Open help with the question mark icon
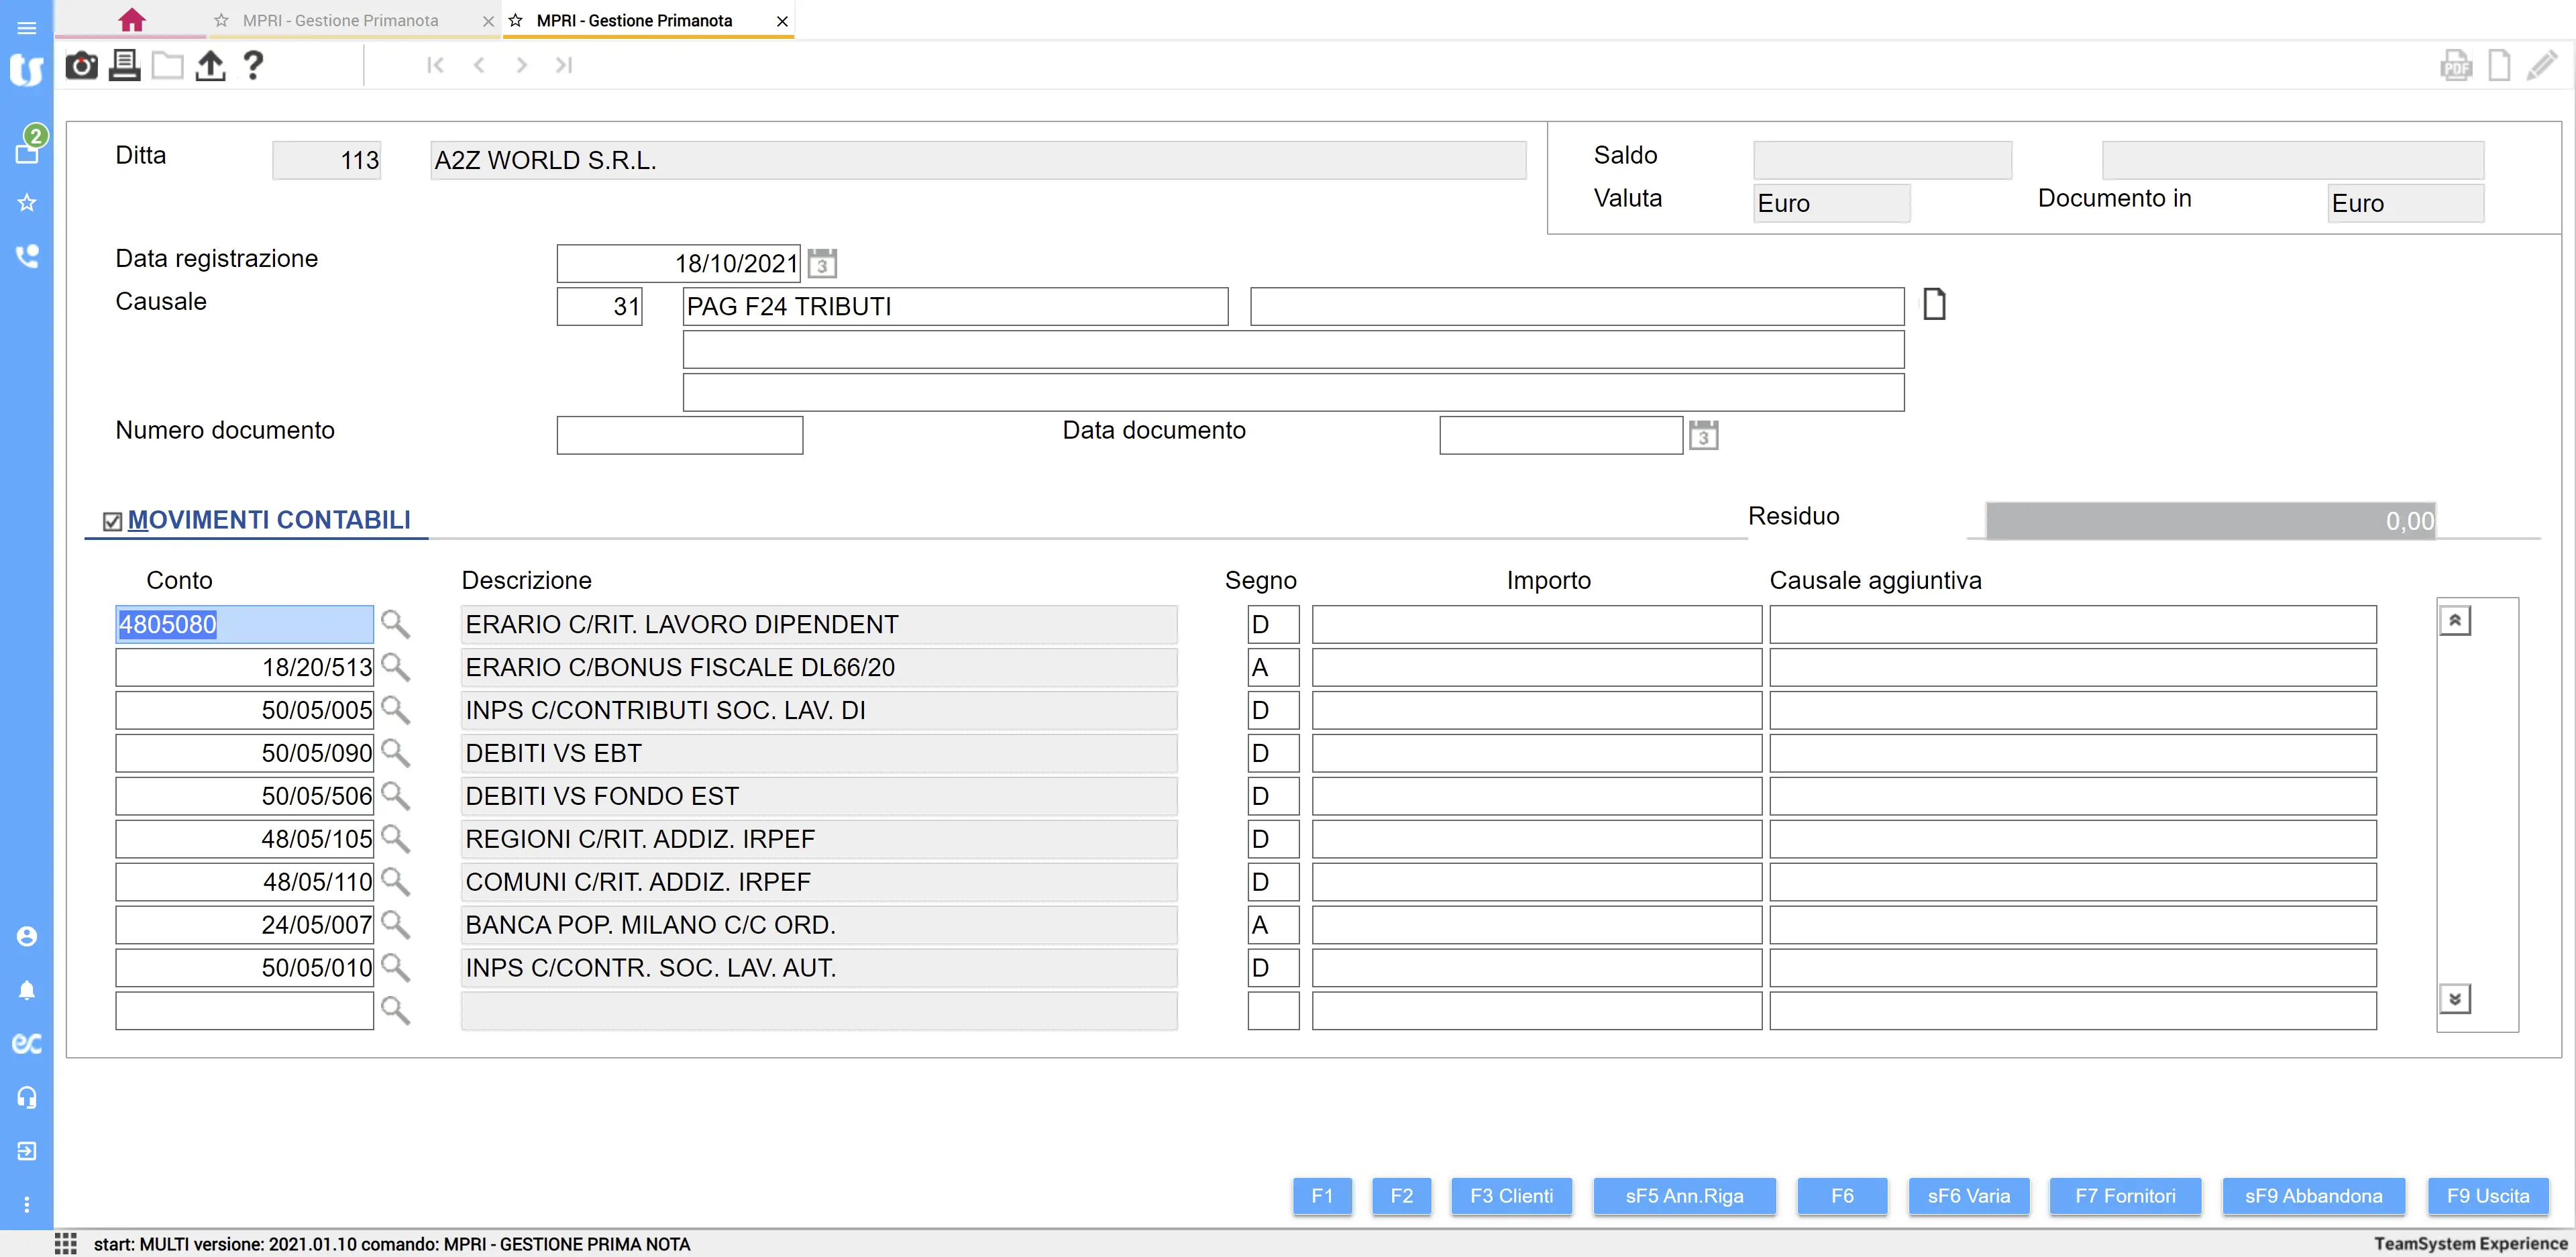Image resolution: width=2576 pixels, height=1257 pixels. pyautogui.click(x=253, y=66)
